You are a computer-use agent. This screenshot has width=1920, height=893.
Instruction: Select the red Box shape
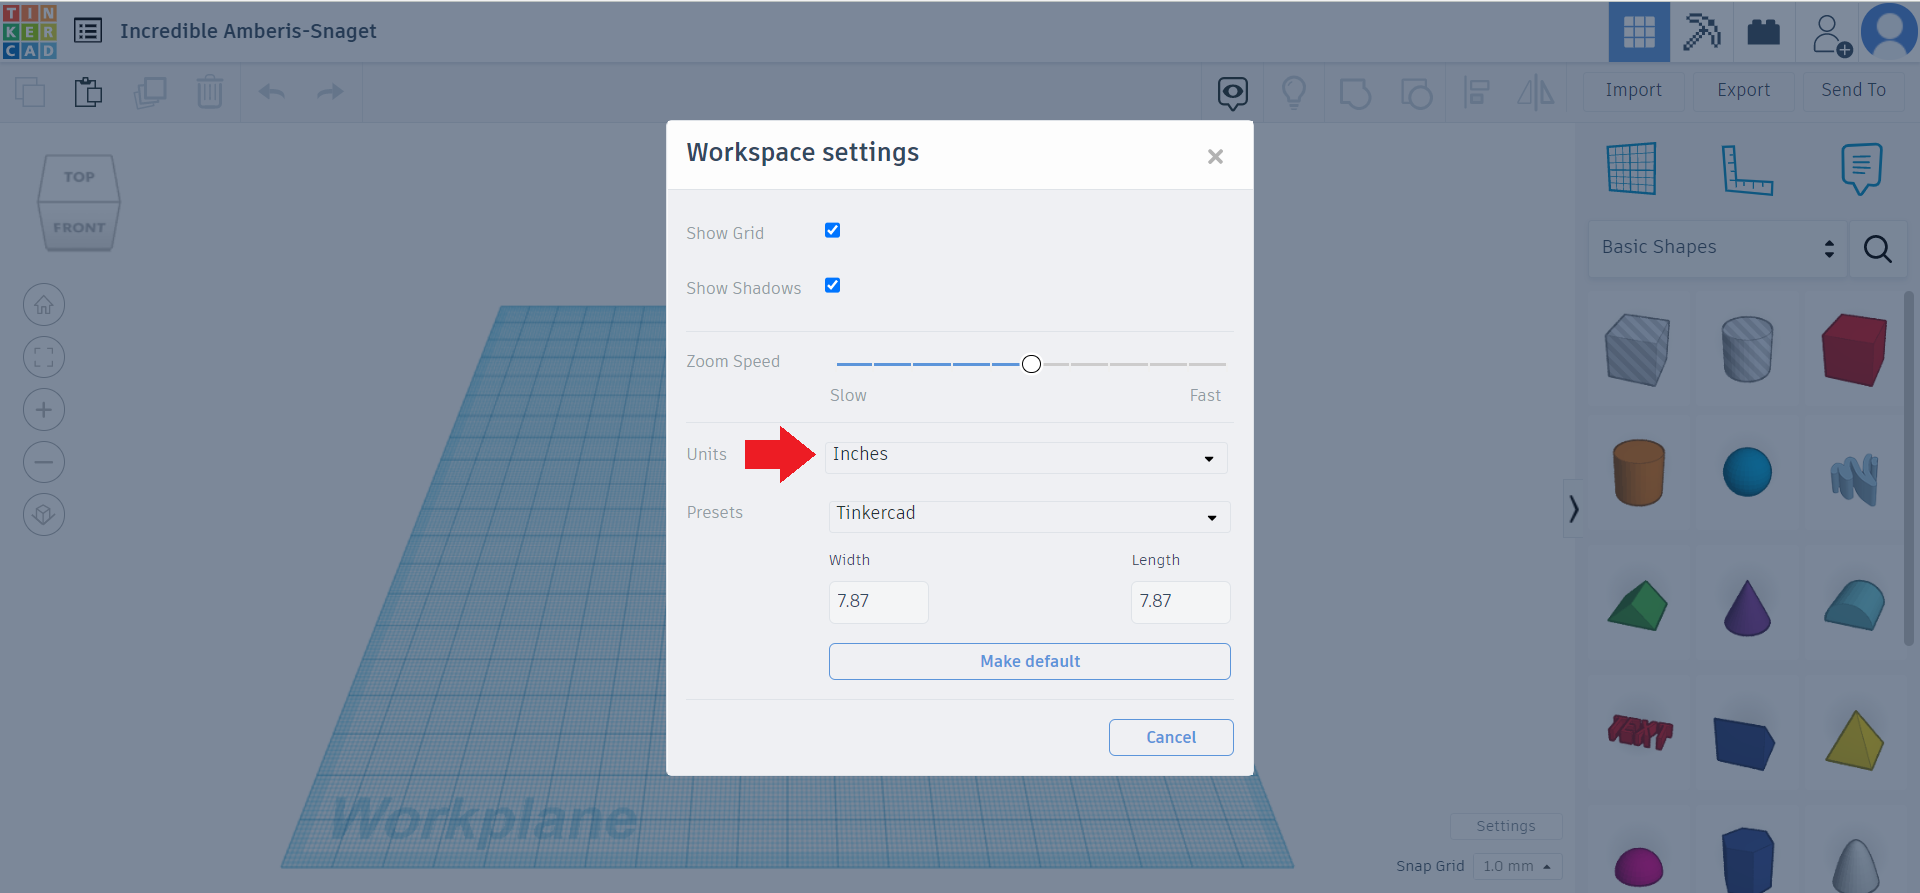pyautogui.click(x=1855, y=349)
